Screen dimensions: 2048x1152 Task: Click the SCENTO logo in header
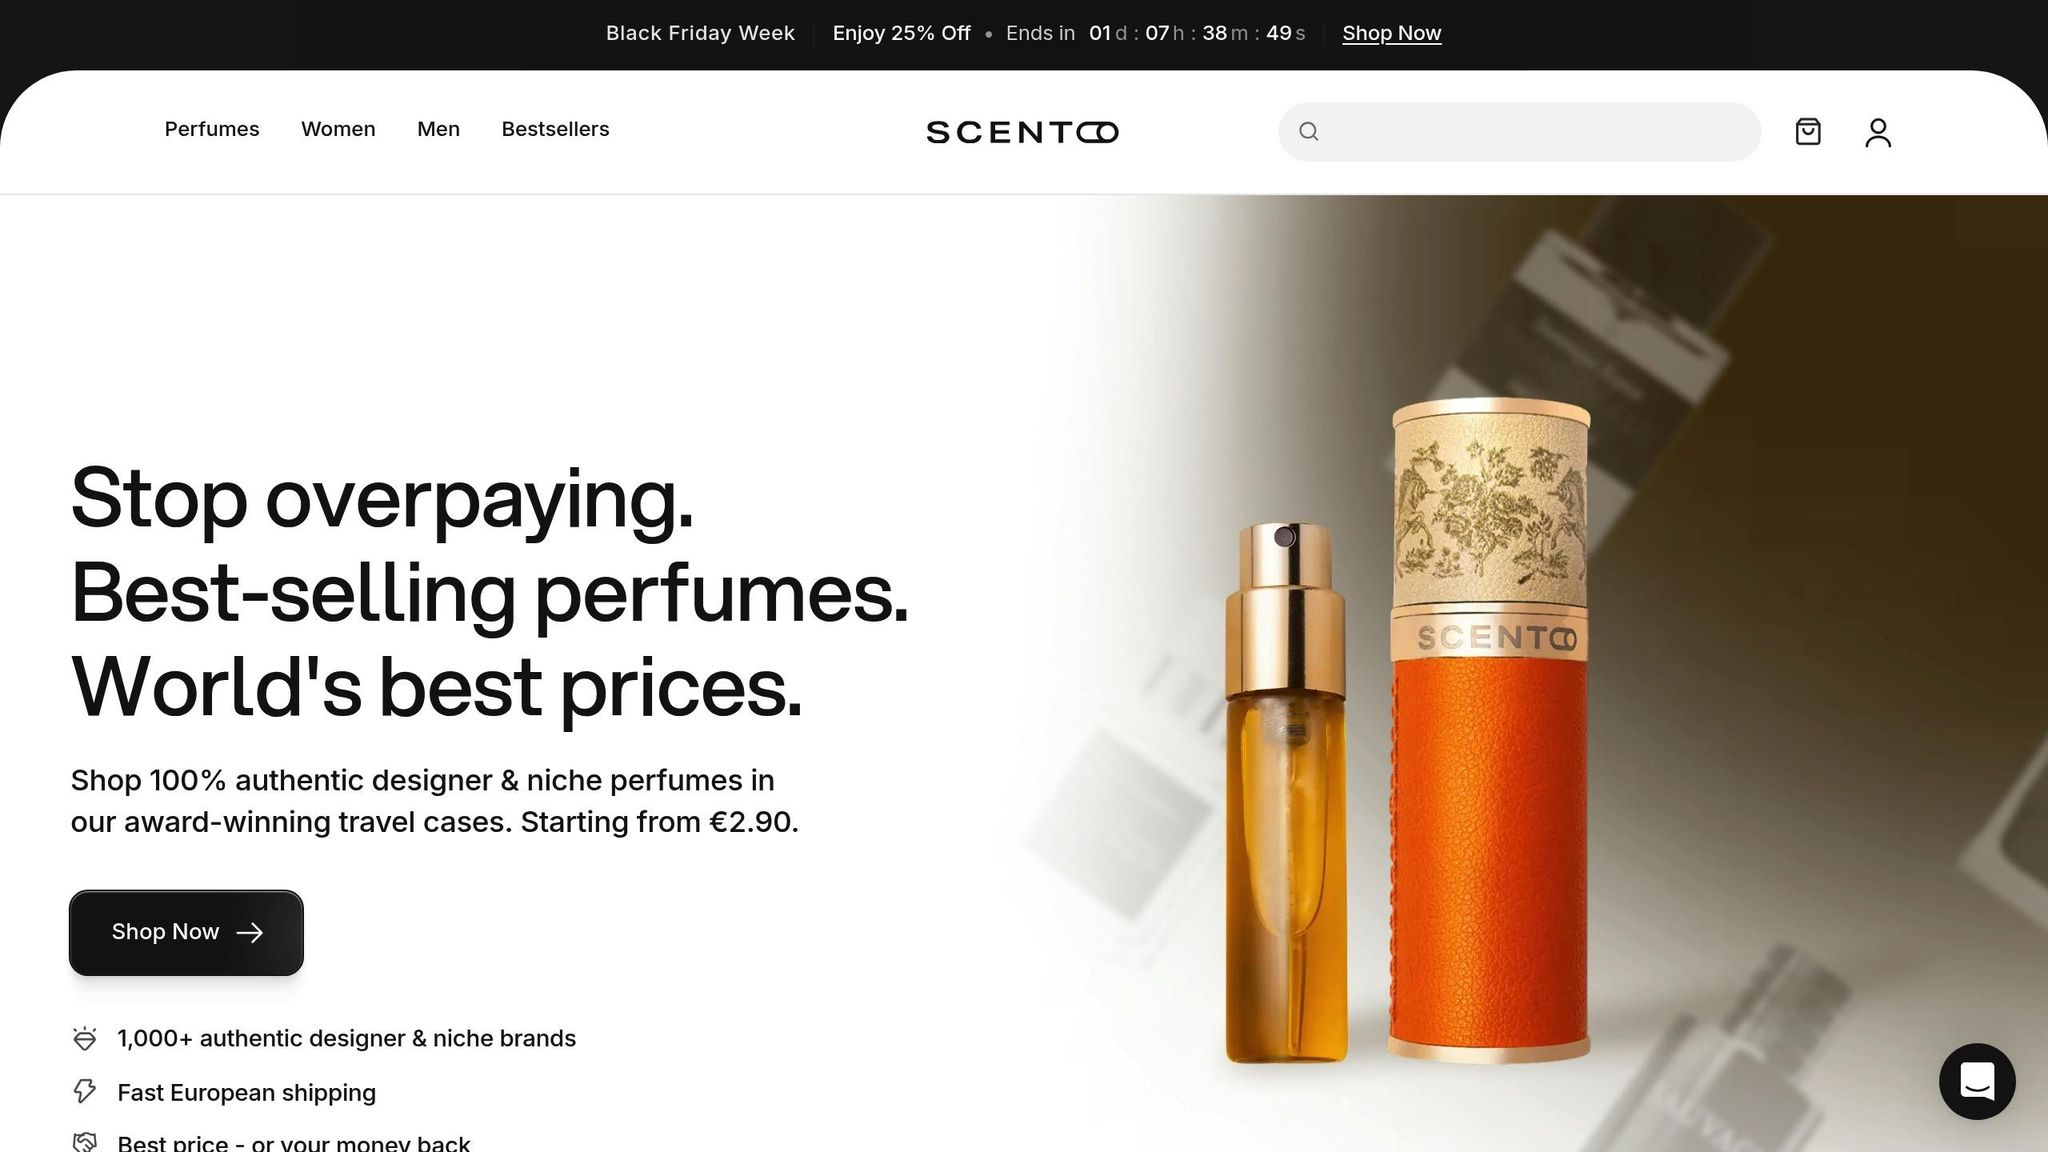tap(1022, 132)
